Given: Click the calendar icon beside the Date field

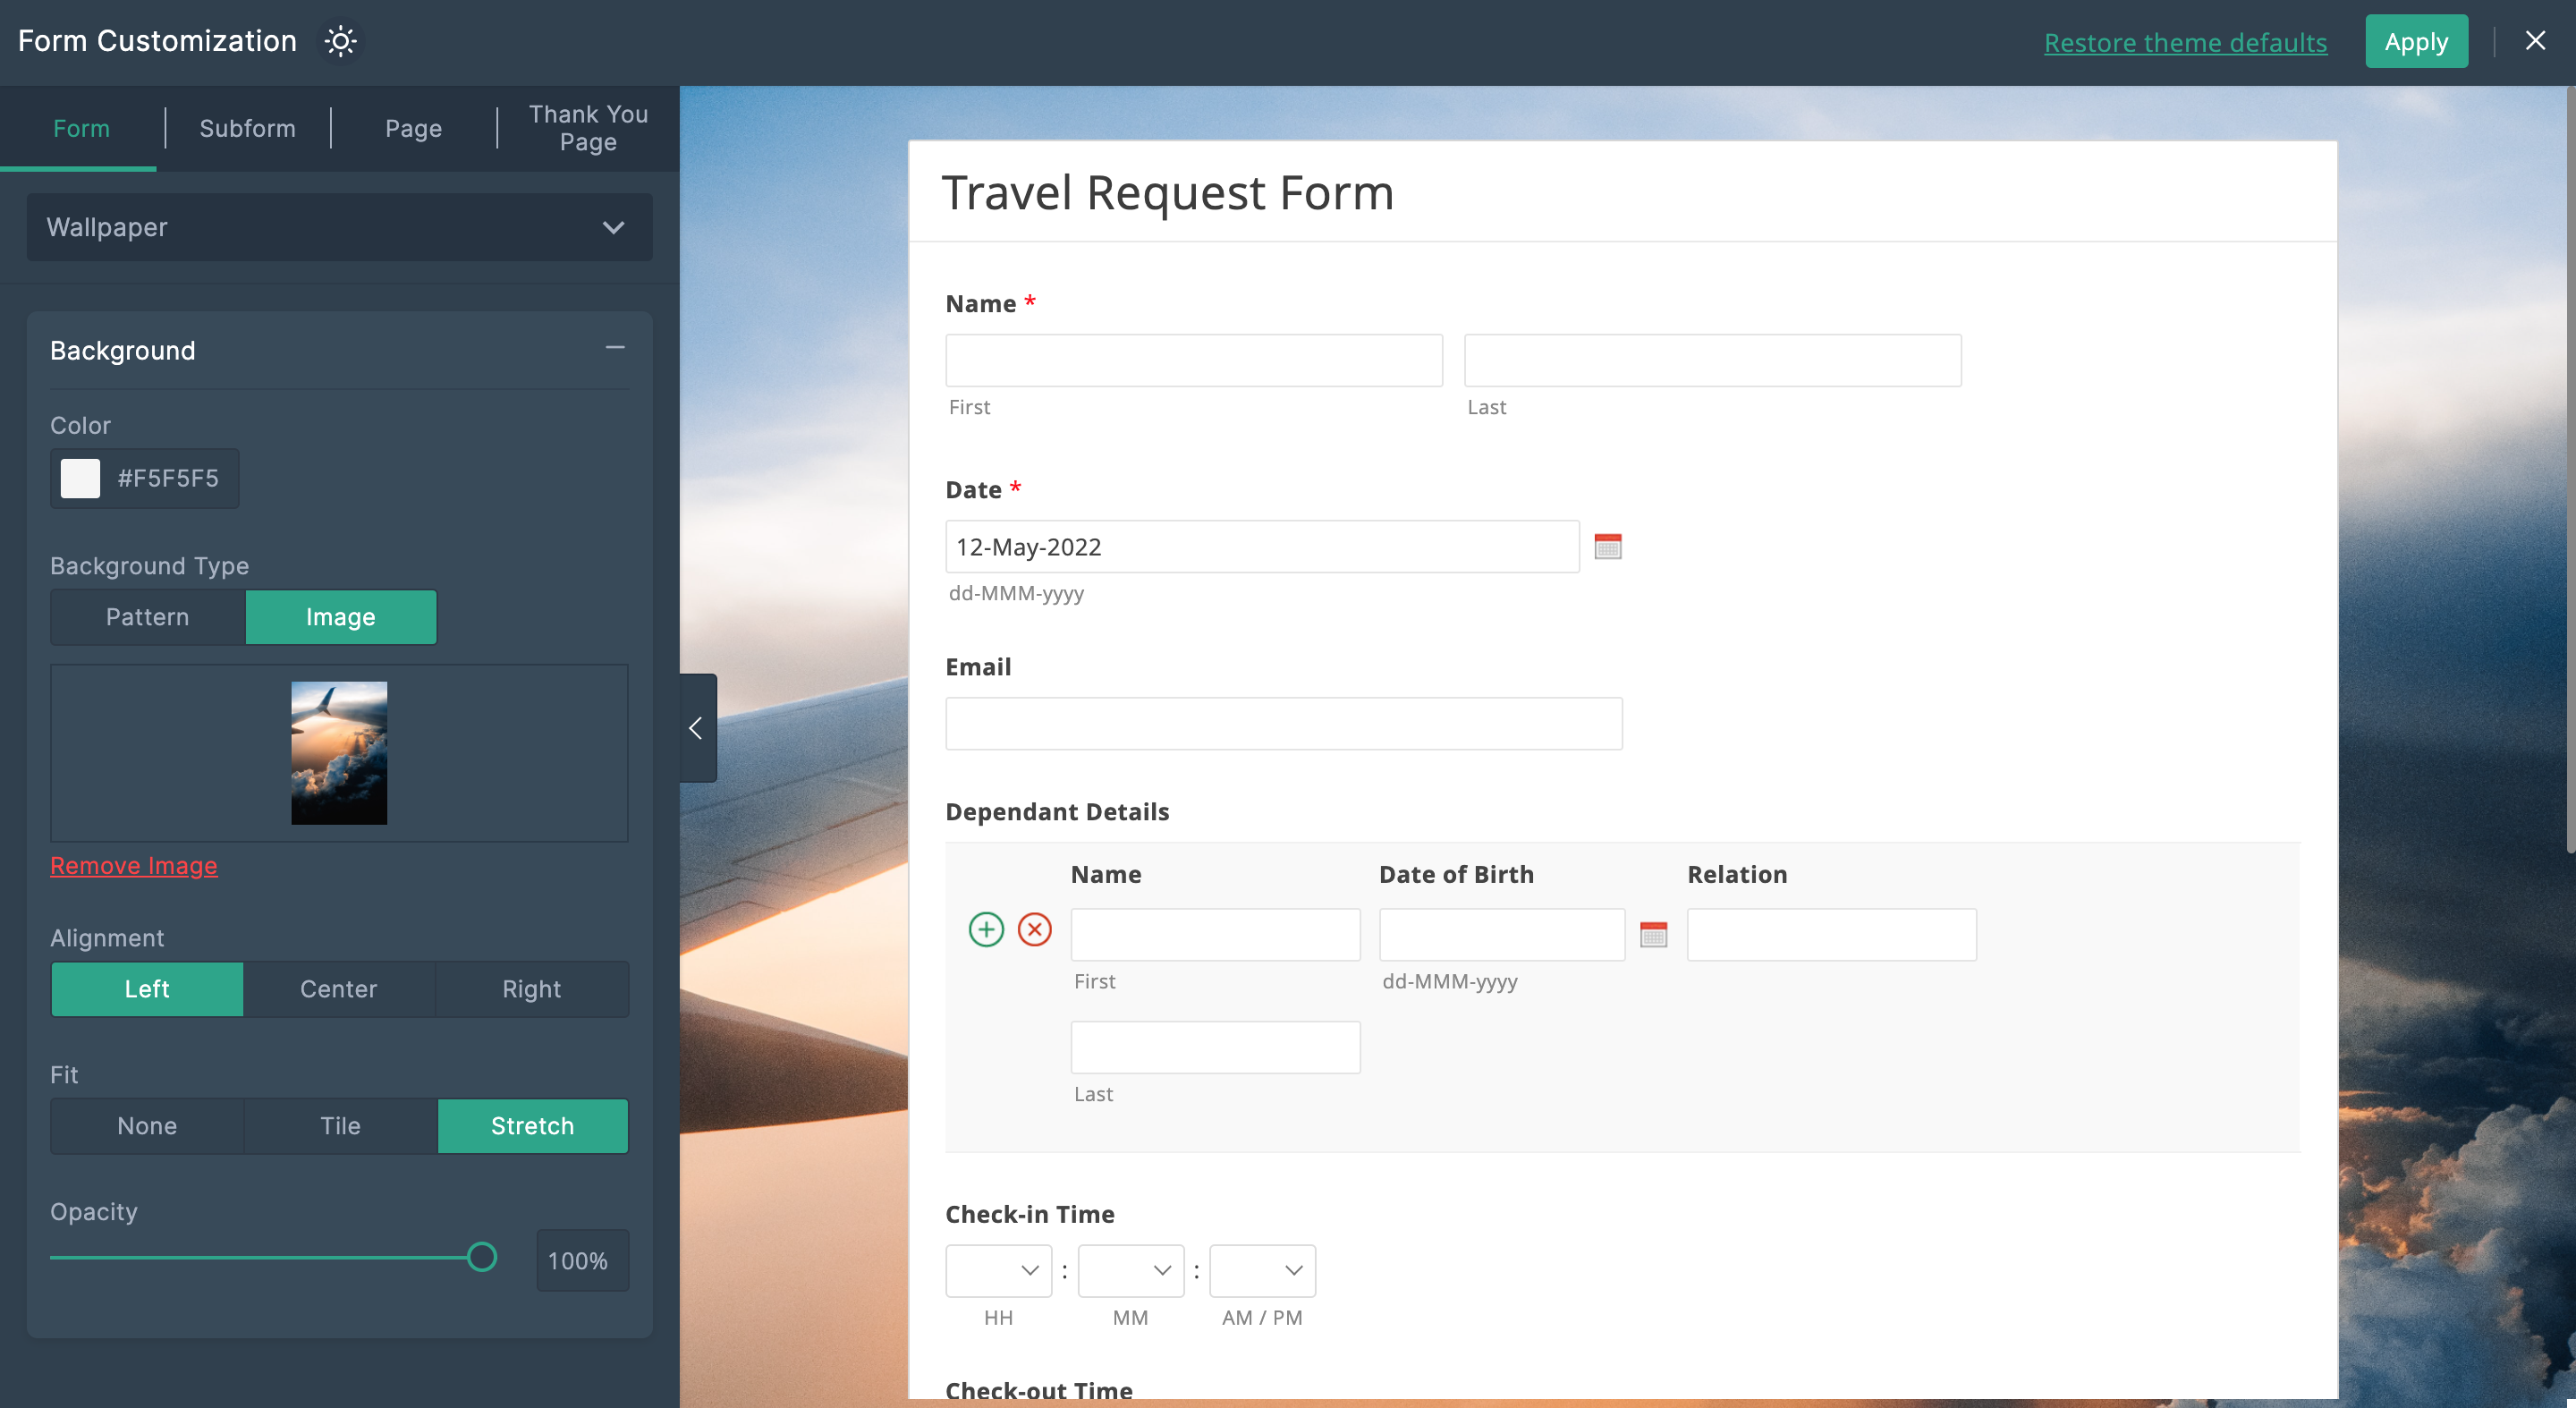Looking at the screenshot, I should tap(1607, 546).
